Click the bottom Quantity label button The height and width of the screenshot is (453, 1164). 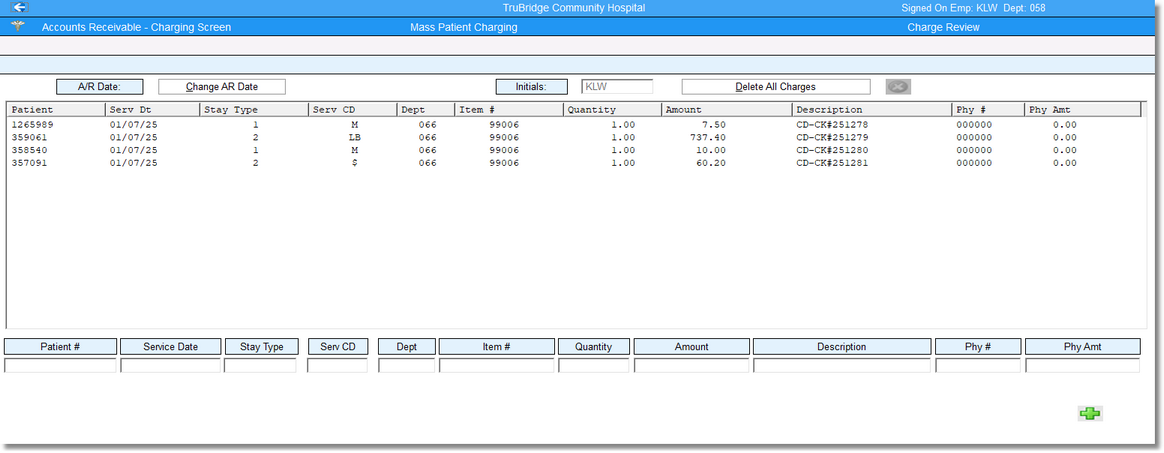click(594, 347)
